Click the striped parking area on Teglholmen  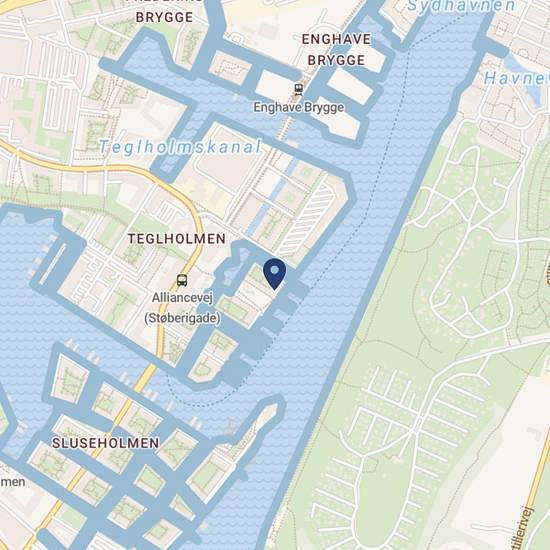pyautogui.click(x=307, y=220)
